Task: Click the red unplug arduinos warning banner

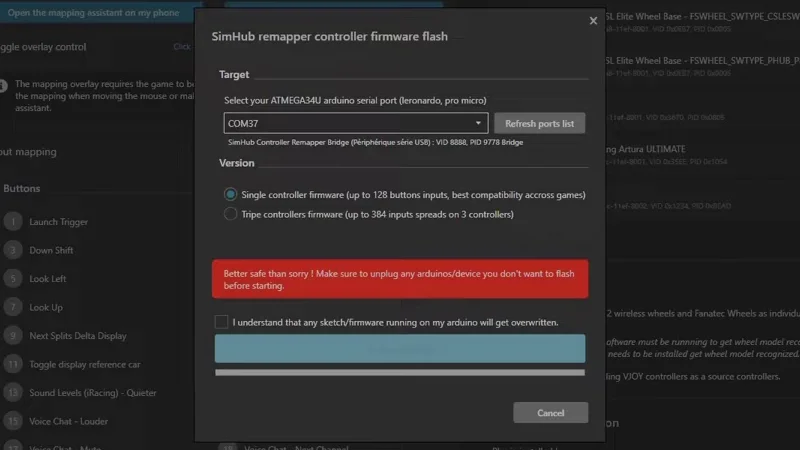Action: coord(400,279)
